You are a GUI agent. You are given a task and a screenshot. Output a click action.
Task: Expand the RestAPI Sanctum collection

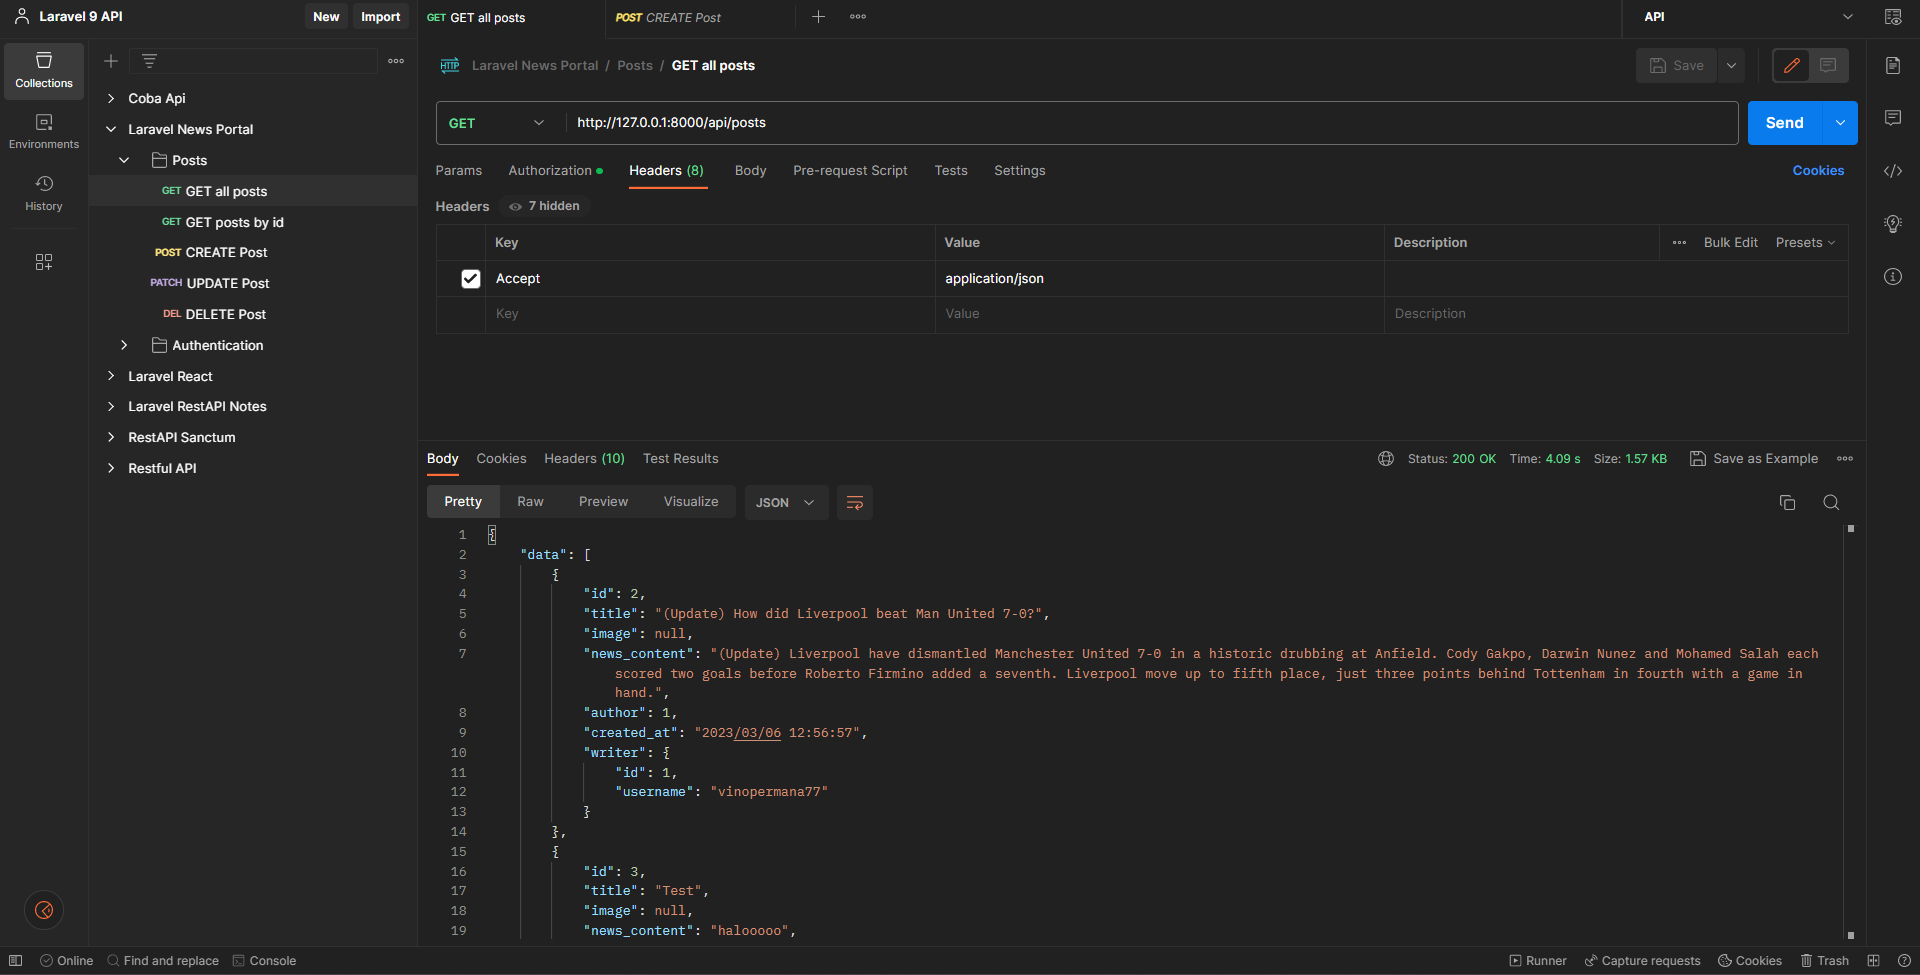[111, 437]
